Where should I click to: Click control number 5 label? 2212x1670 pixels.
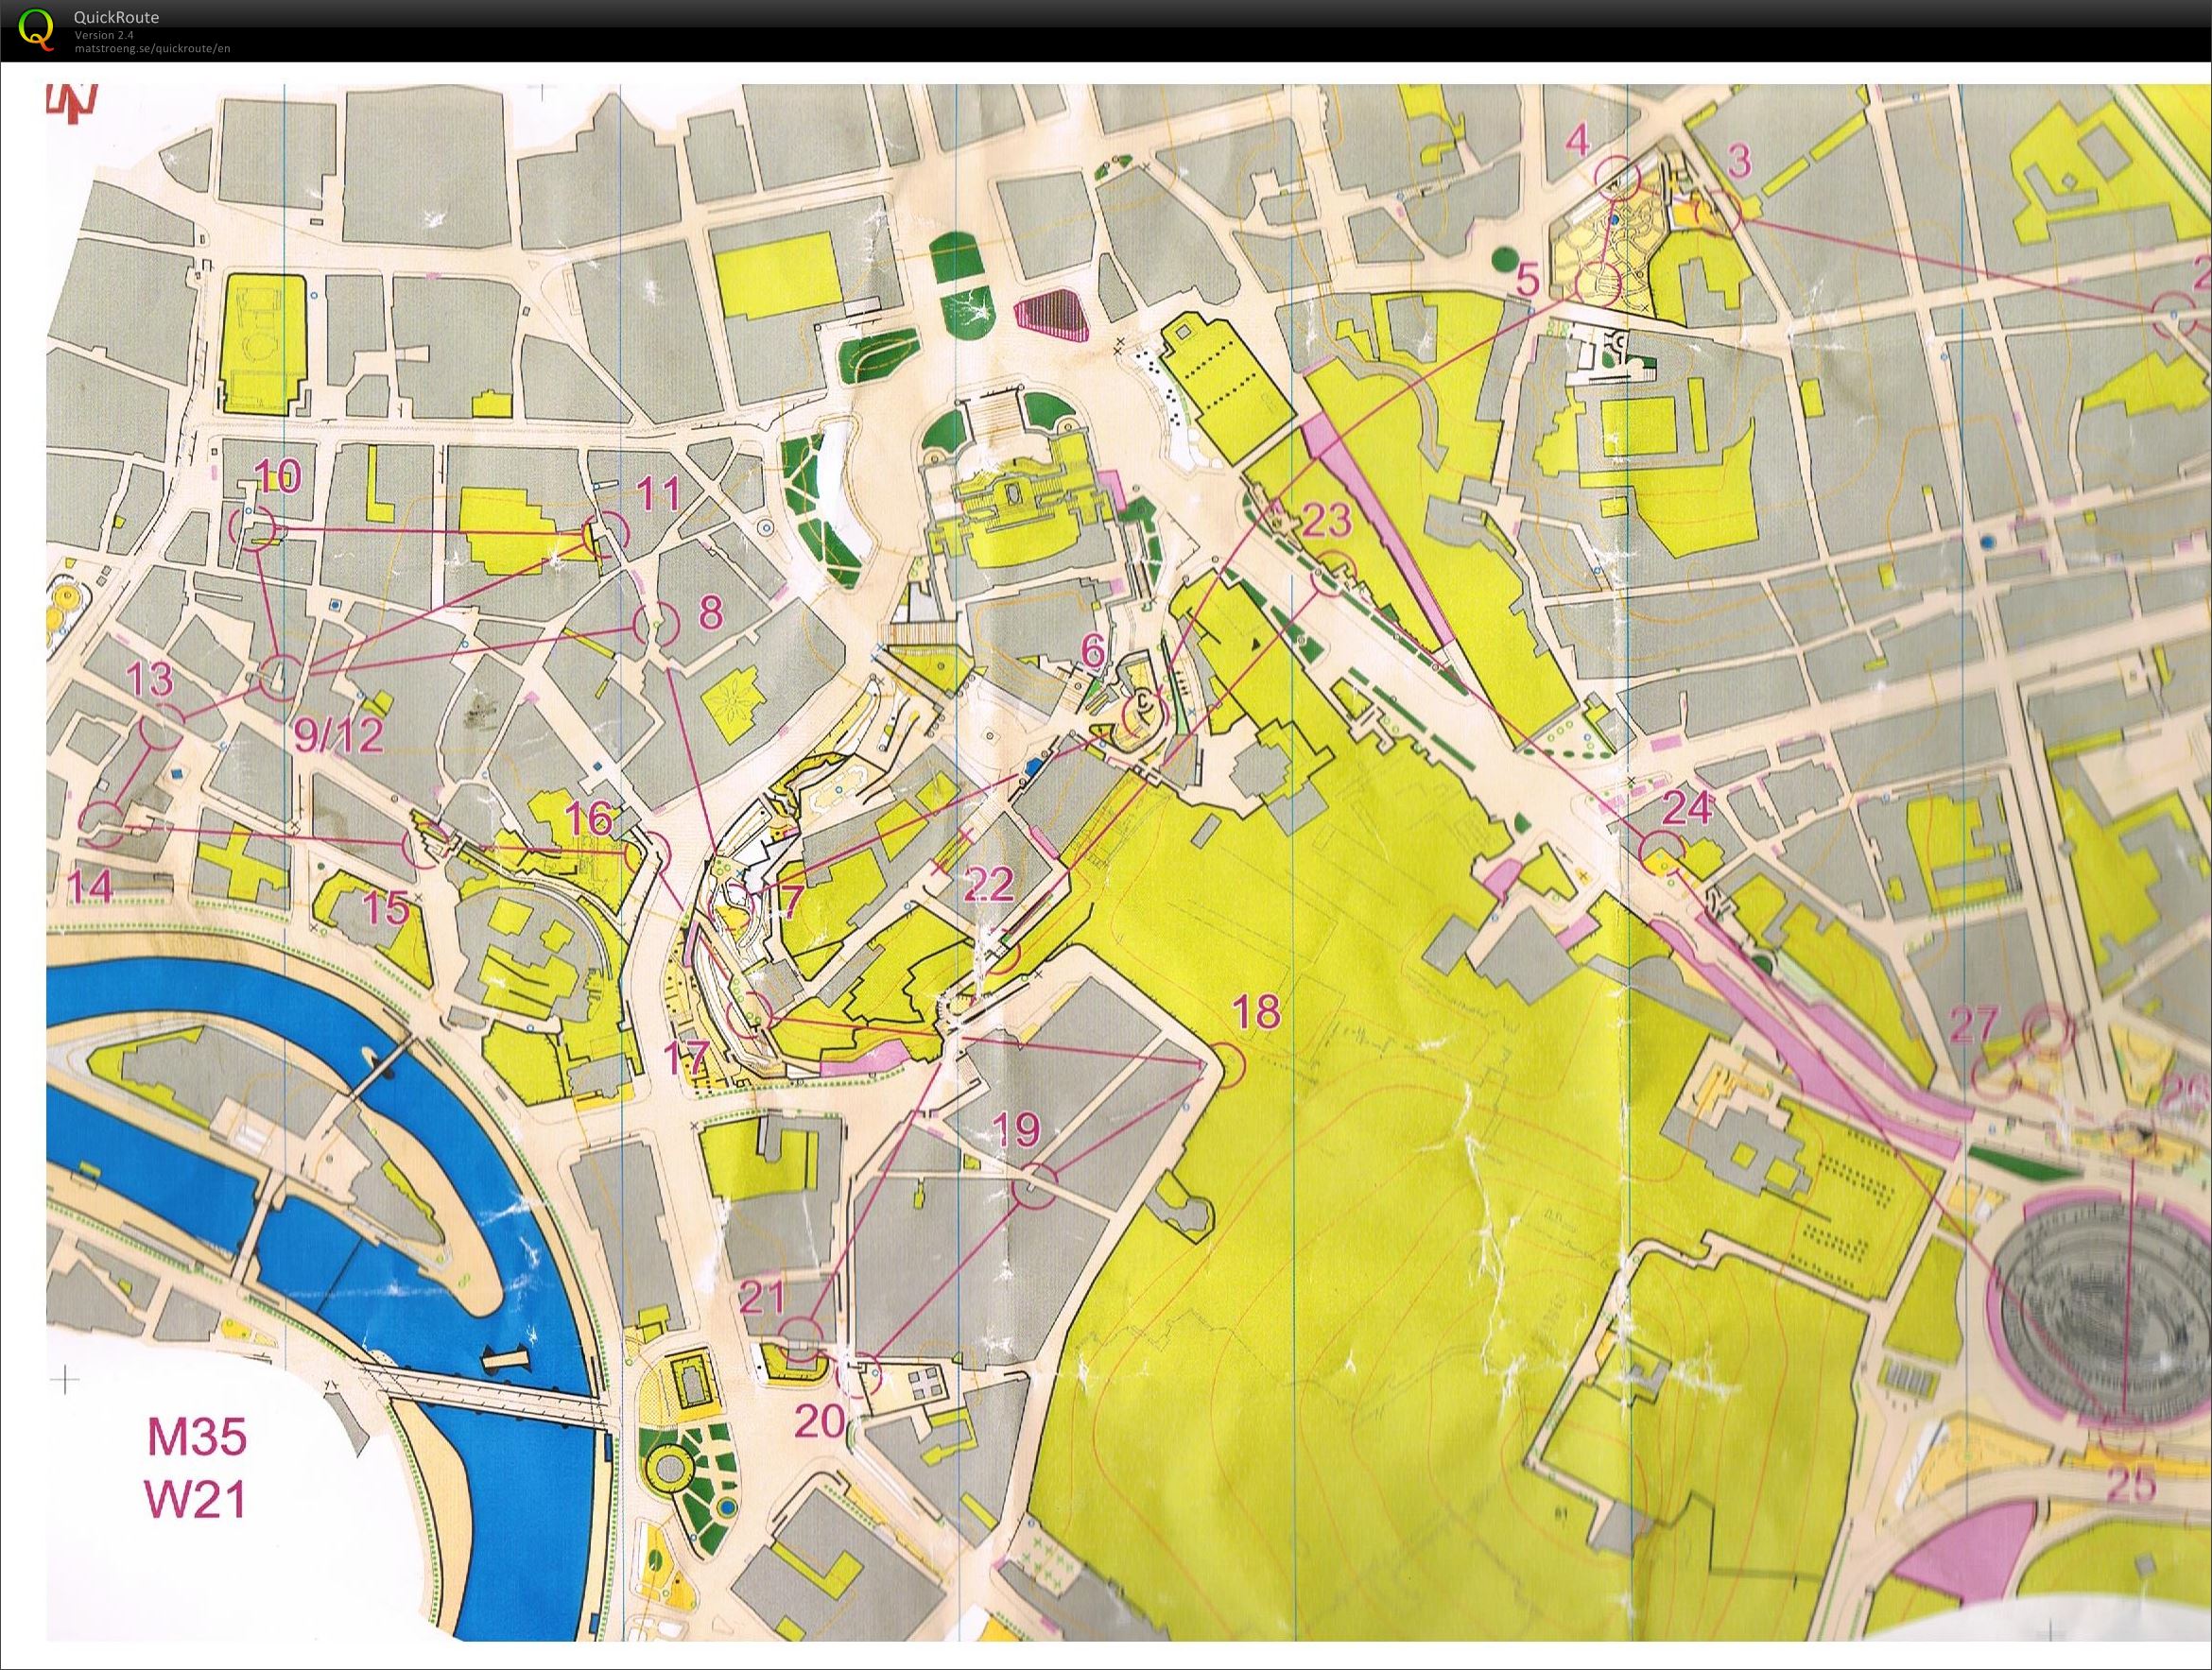coord(1527,279)
